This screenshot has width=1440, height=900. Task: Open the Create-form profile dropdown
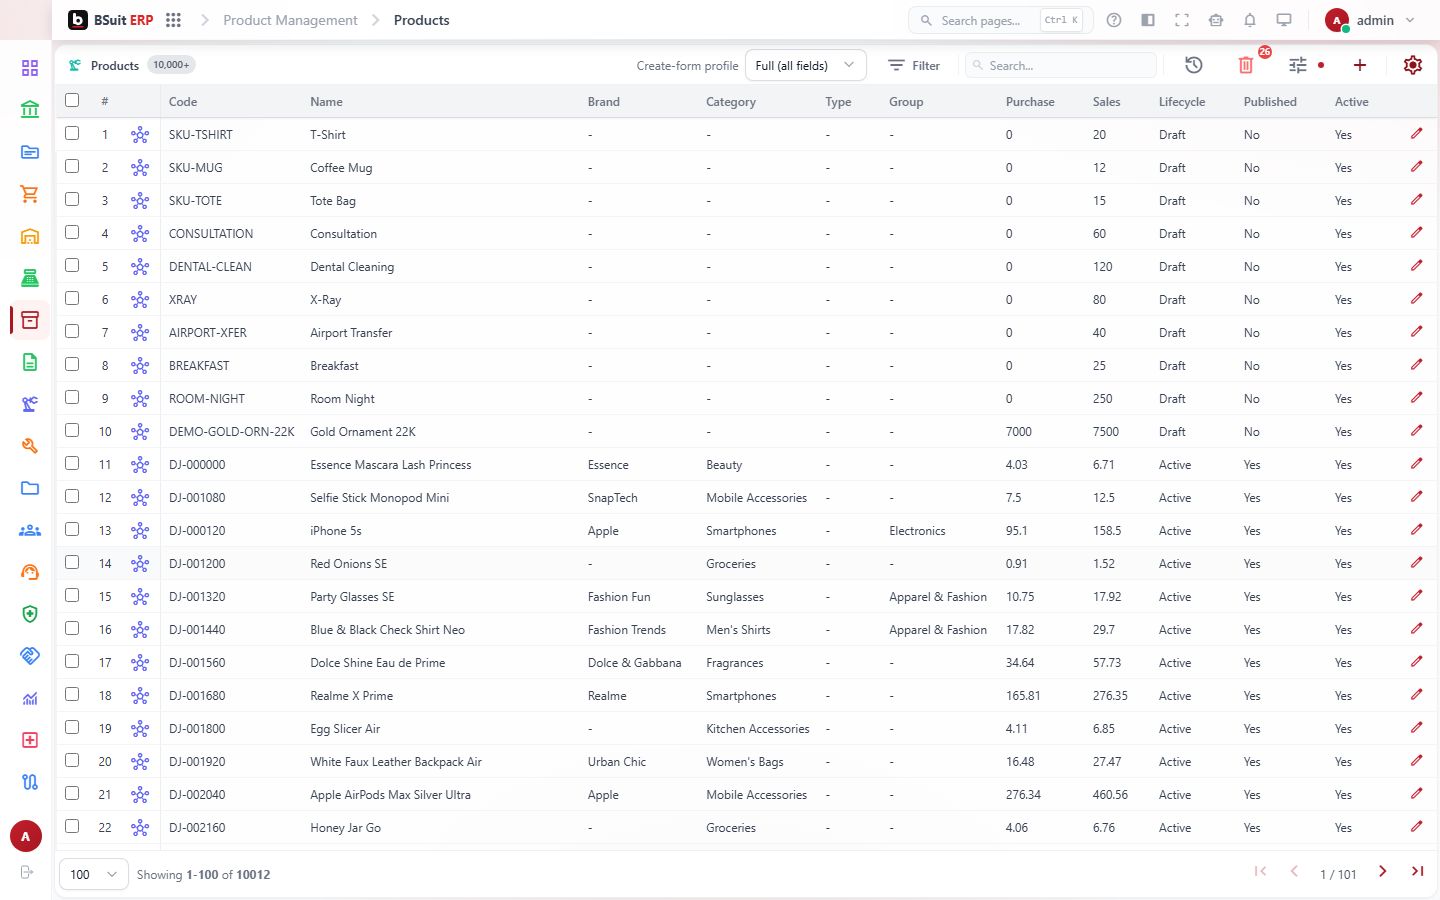806,65
